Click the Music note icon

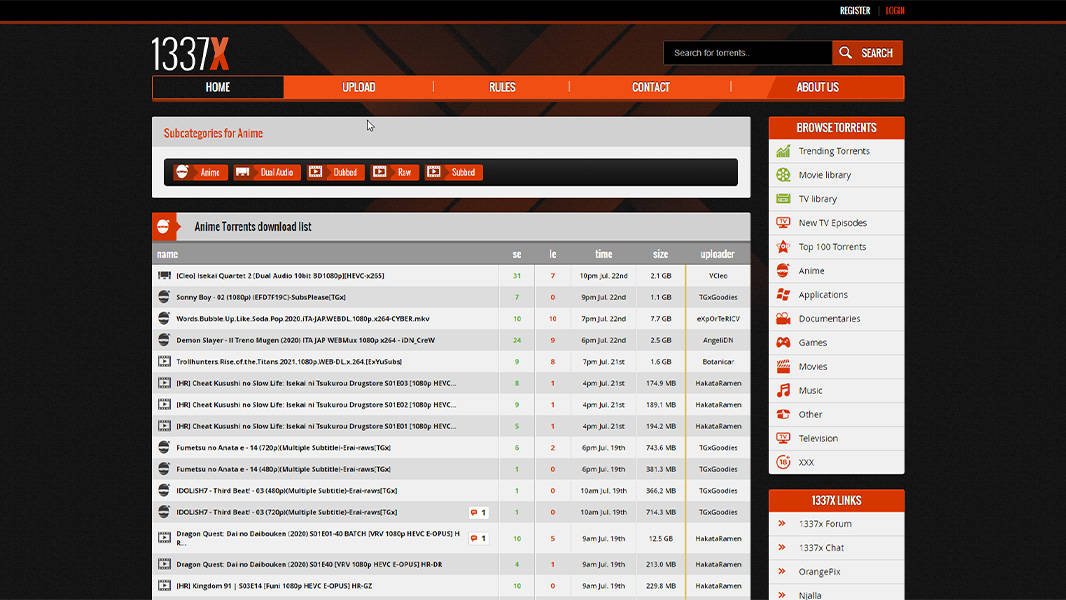click(x=783, y=390)
